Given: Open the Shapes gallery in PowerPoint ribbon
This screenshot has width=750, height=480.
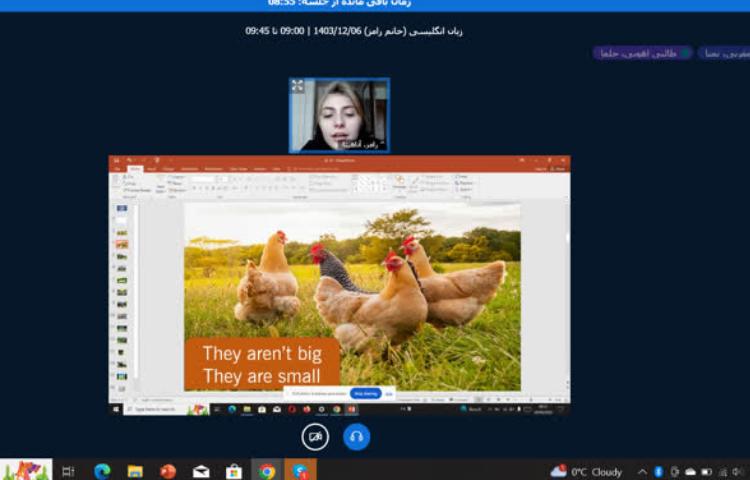Looking at the screenshot, I should (373, 184).
